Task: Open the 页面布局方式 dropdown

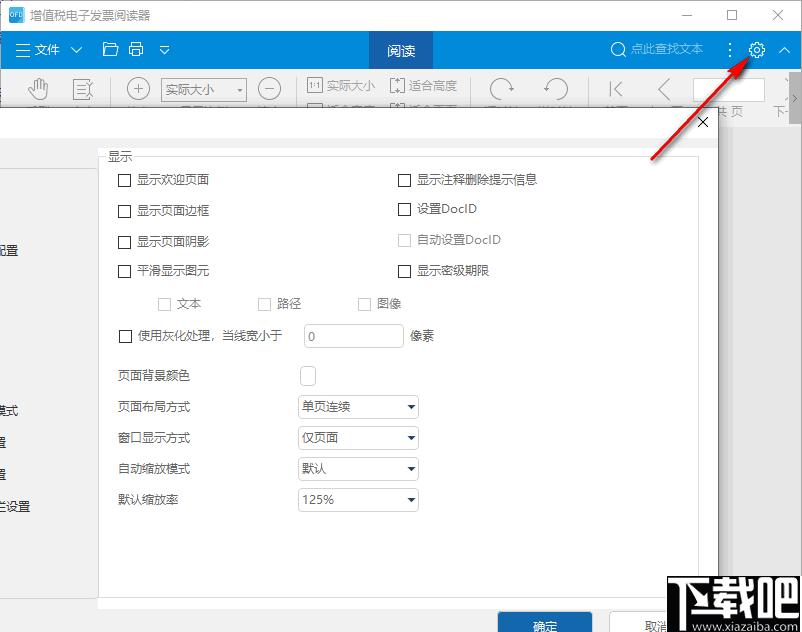Action: coord(358,407)
